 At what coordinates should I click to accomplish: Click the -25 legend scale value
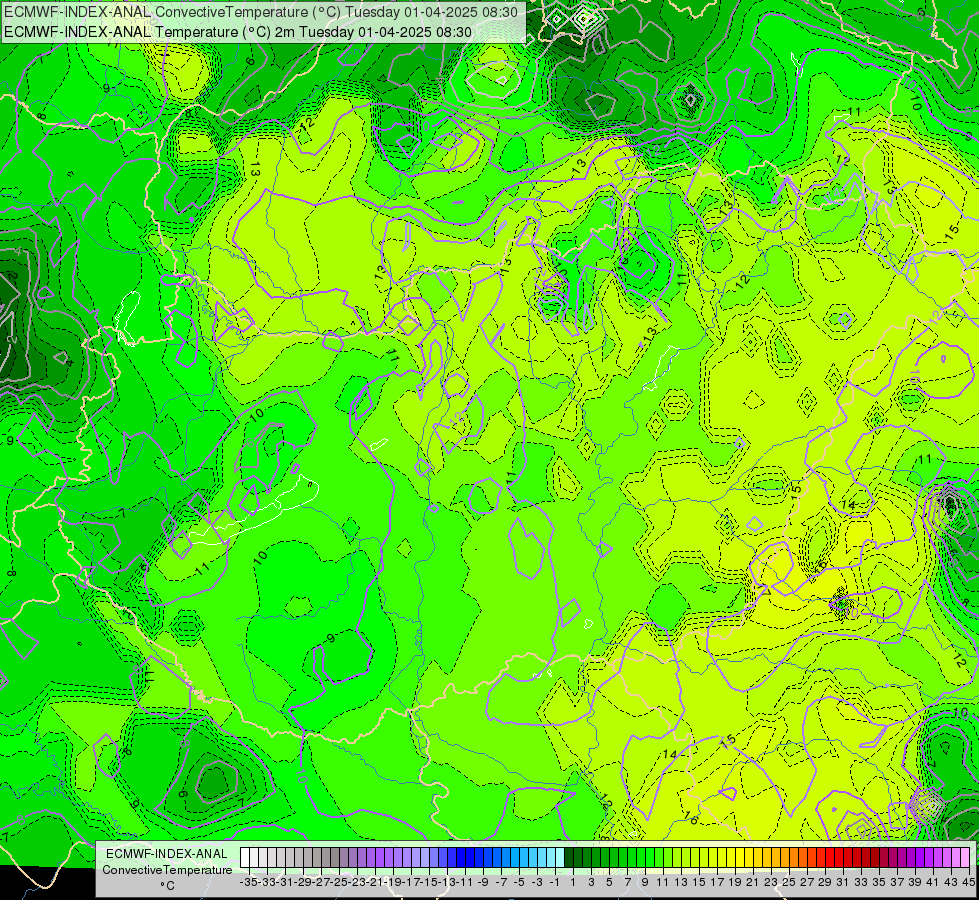pyautogui.click(x=339, y=883)
